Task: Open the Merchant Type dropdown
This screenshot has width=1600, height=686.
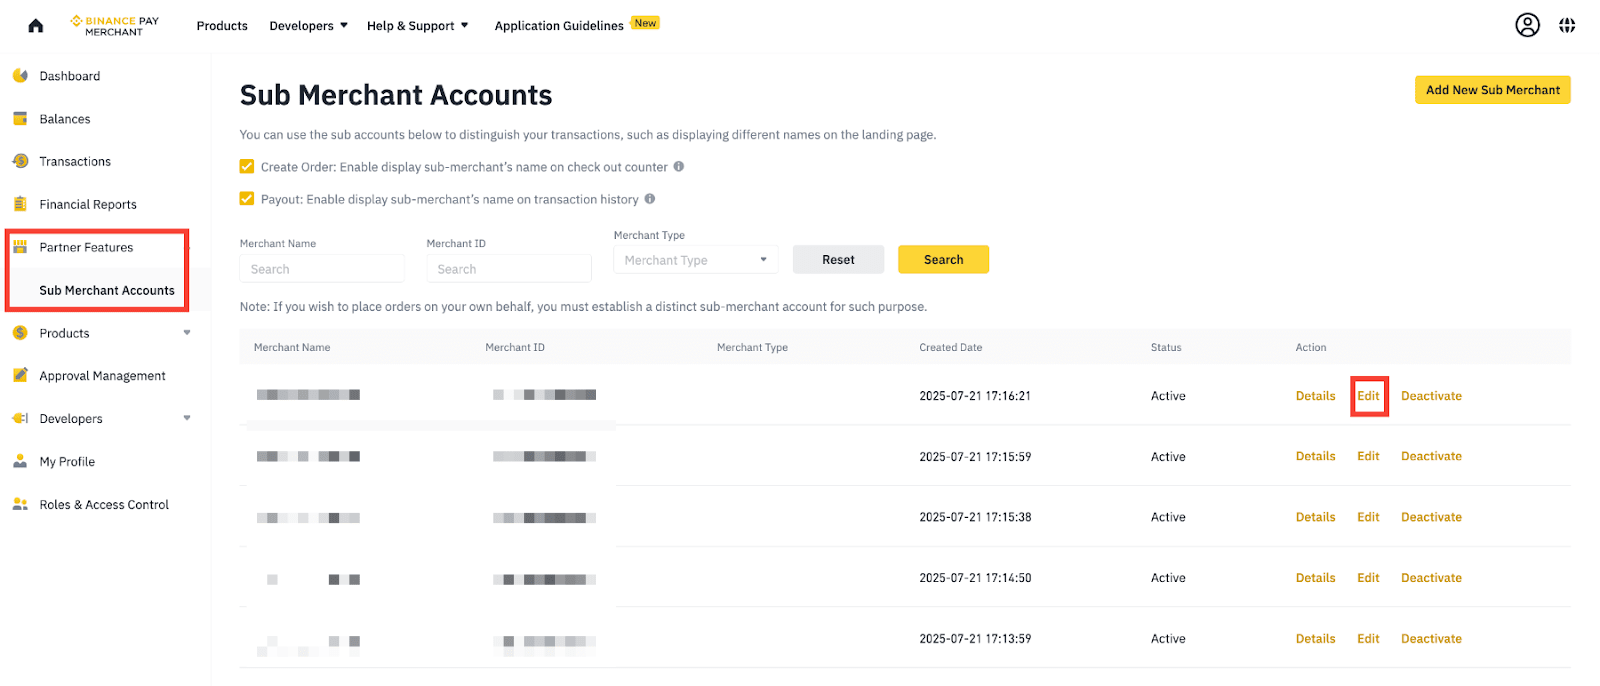Action: pyautogui.click(x=696, y=260)
